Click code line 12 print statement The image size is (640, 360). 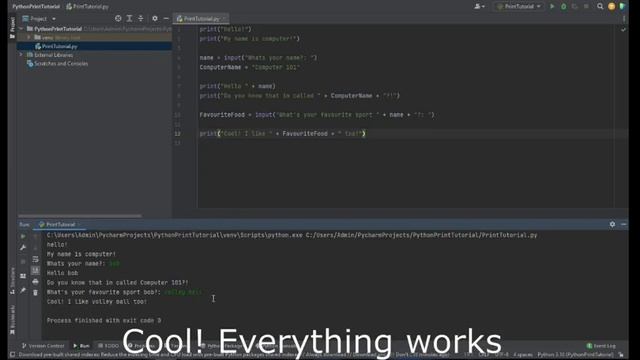[x=282, y=133]
